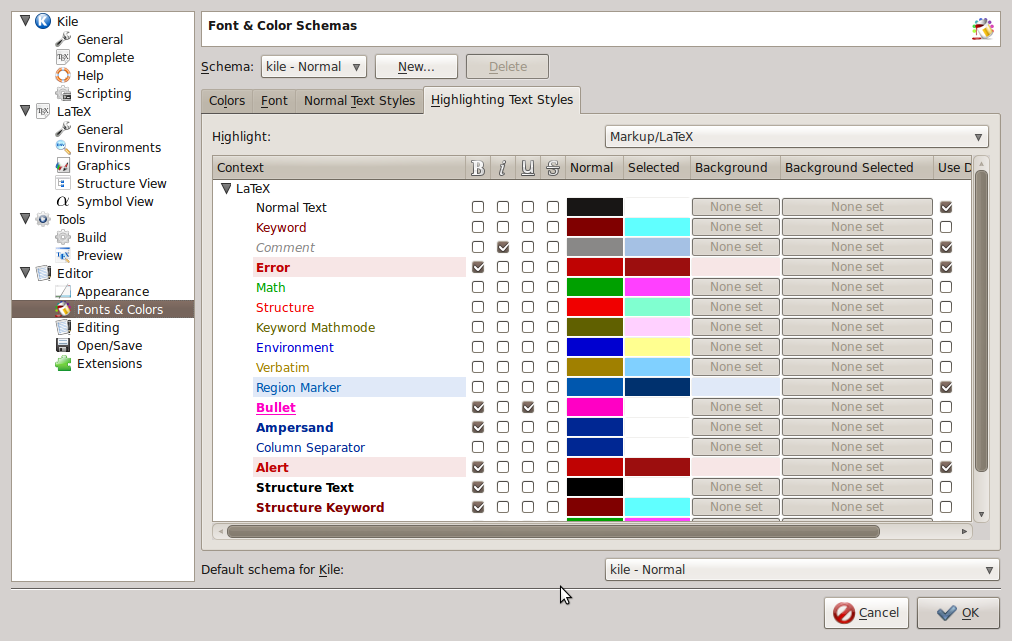Screen dimensions: 1012x641
Task: Collapse the Kile tree section
Action: click(x=25, y=21)
